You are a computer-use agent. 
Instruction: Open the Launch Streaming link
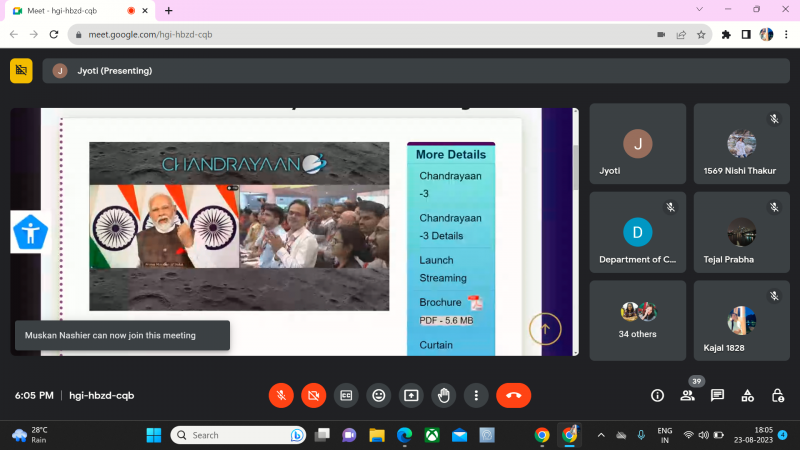[x=443, y=269]
